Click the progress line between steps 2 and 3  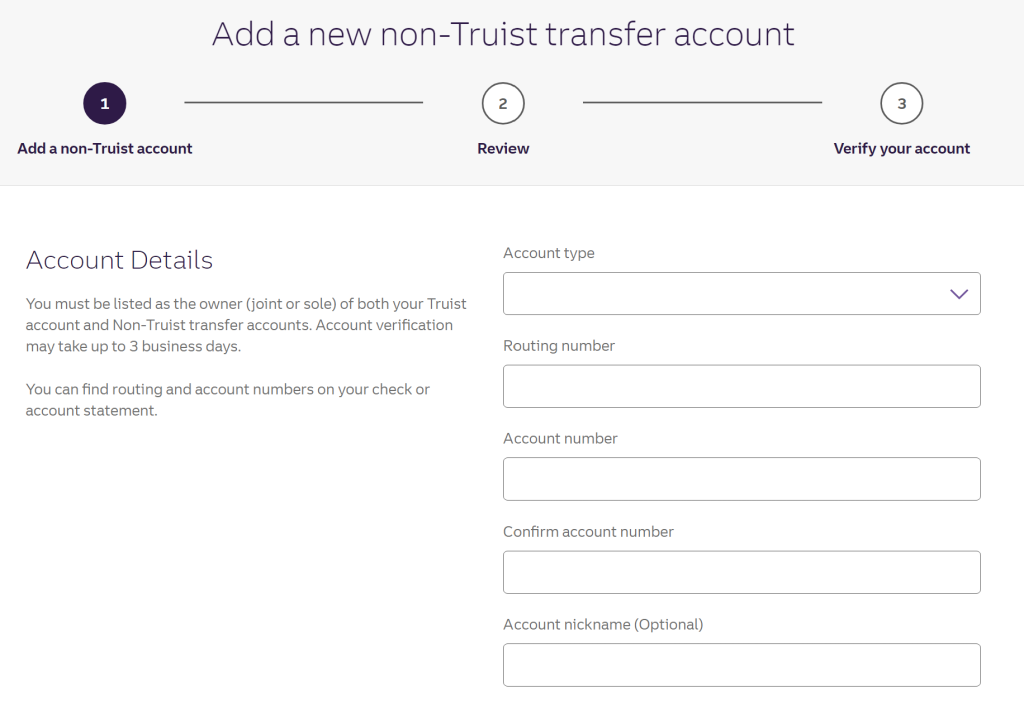pyautogui.click(x=702, y=102)
